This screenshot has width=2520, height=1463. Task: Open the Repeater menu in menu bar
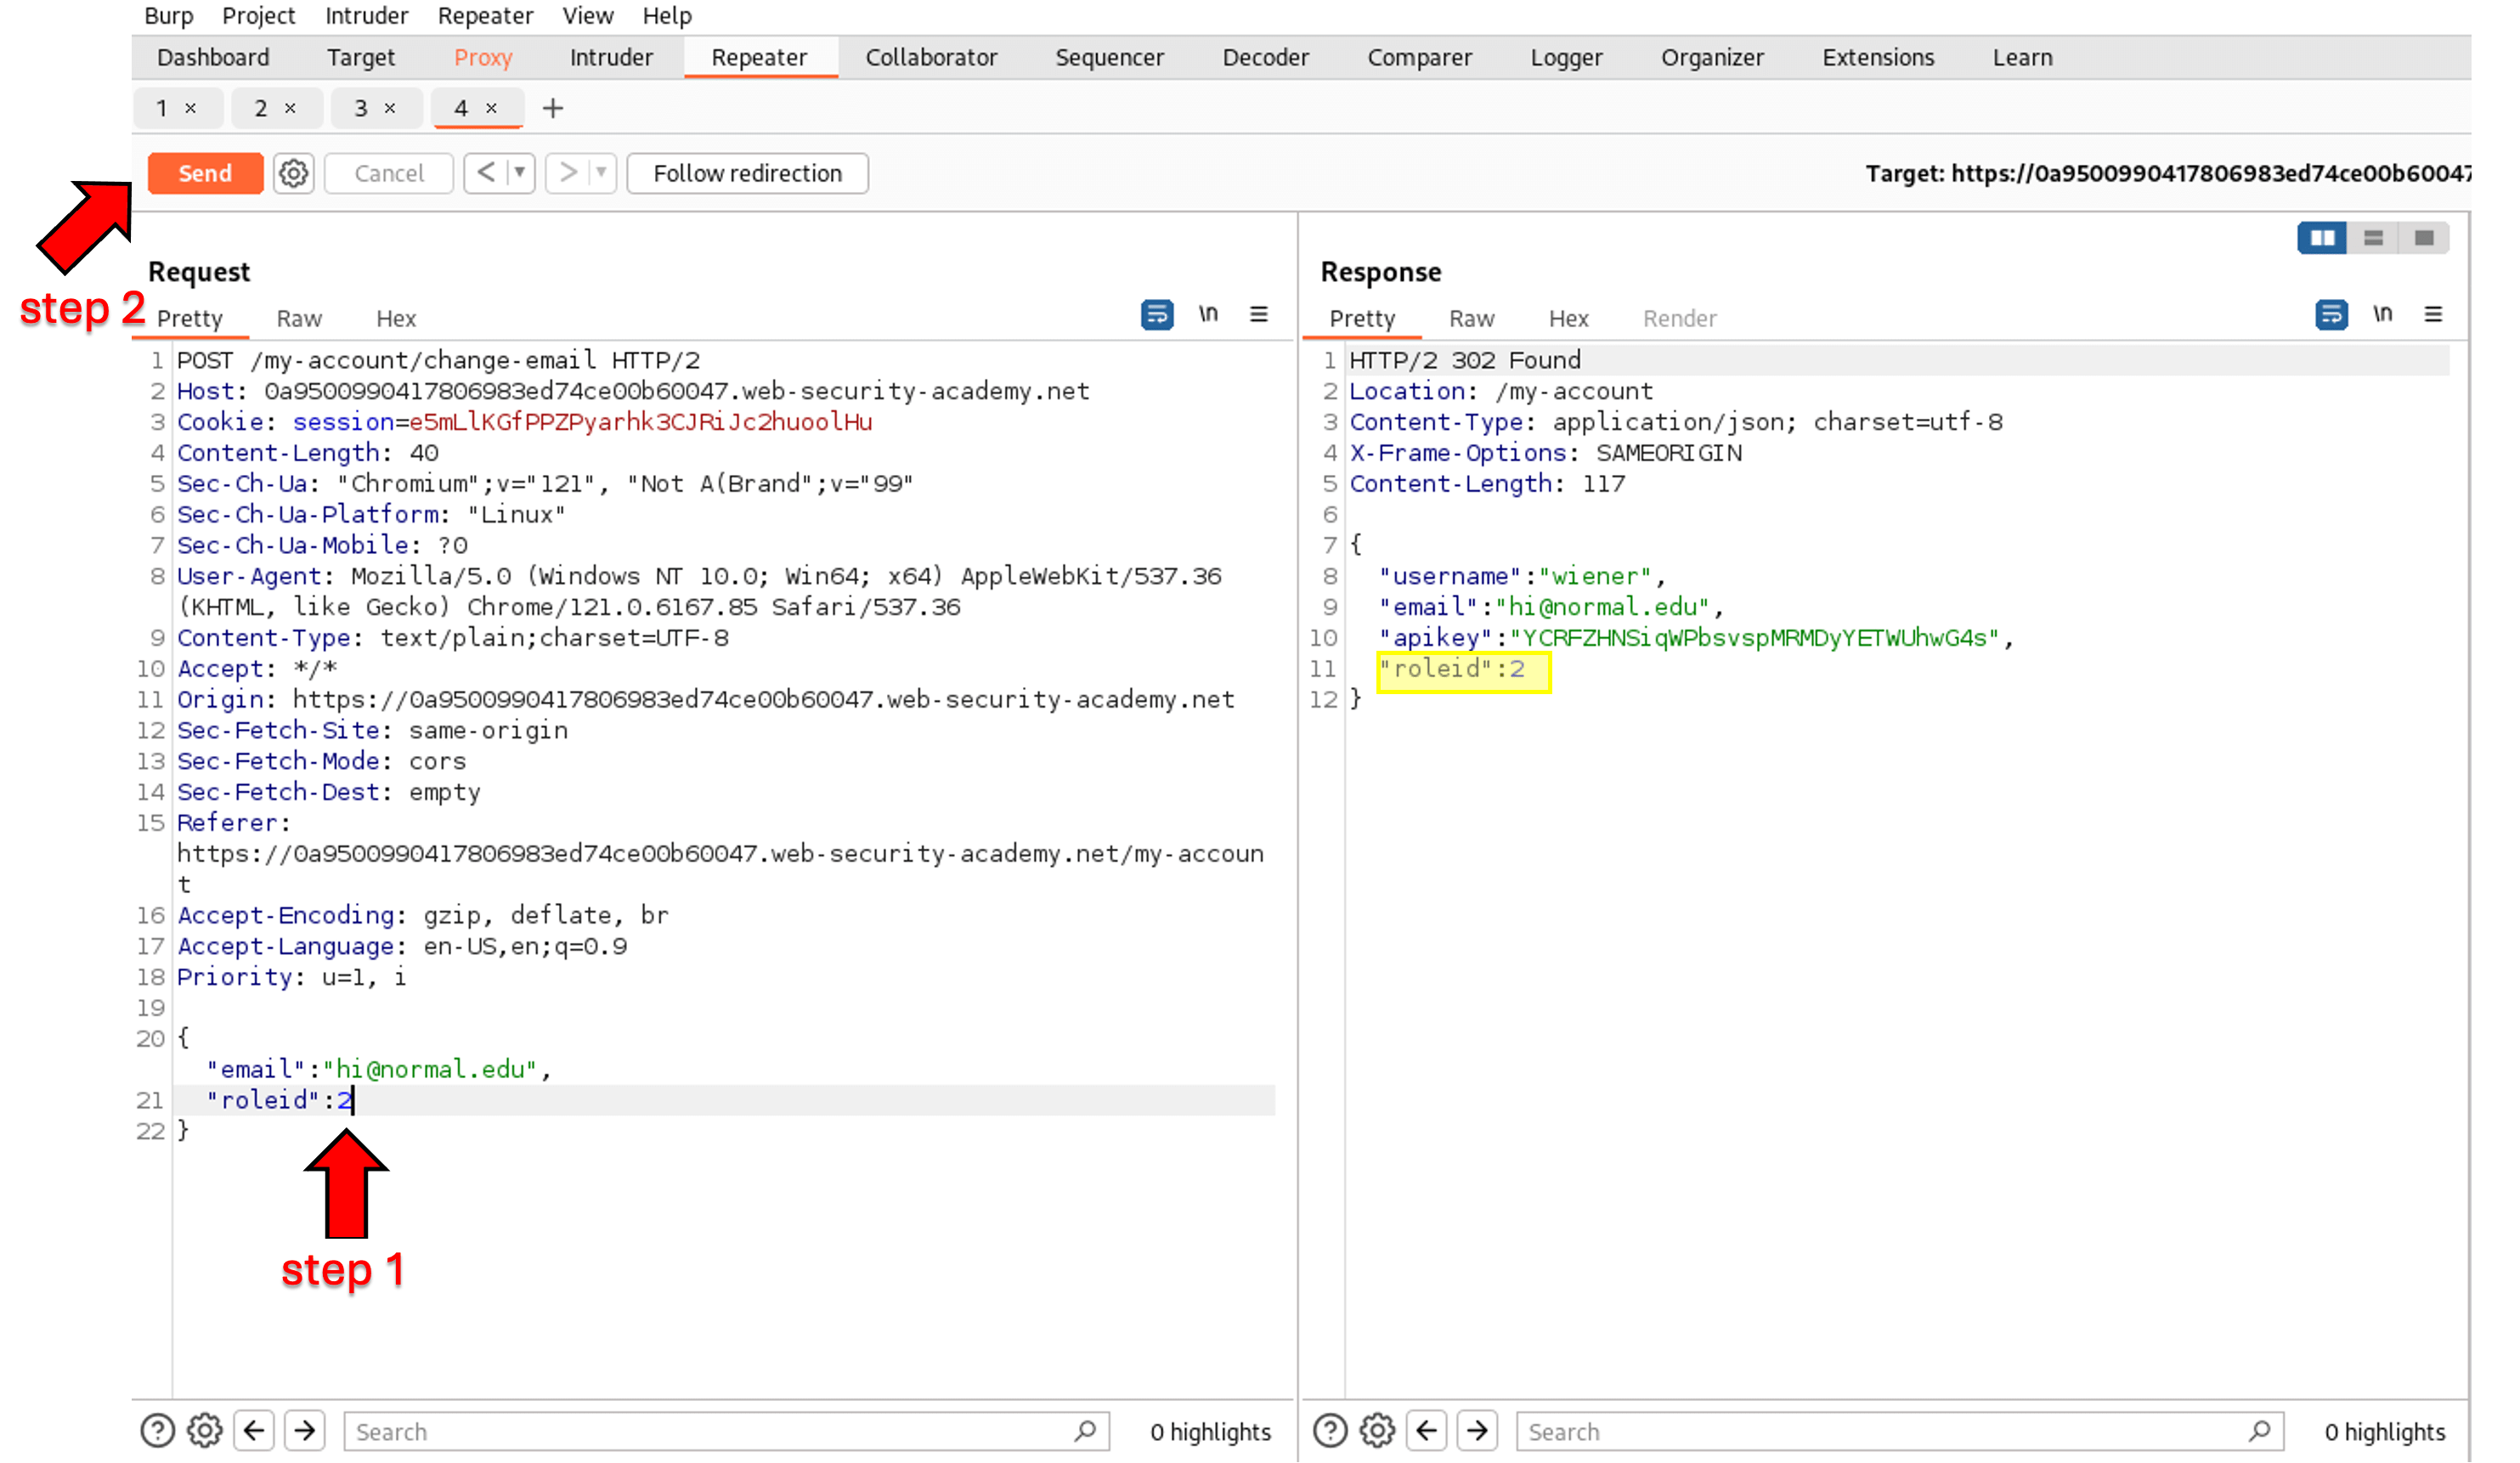point(485,16)
